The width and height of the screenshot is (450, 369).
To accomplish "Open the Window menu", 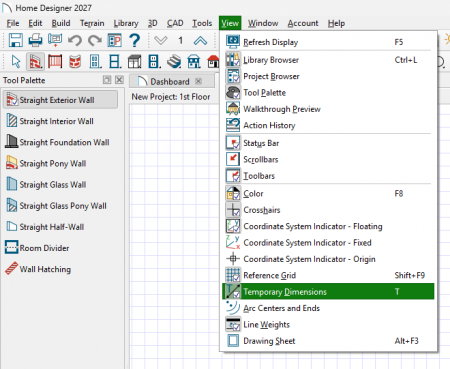I will click(x=263, y=23).
